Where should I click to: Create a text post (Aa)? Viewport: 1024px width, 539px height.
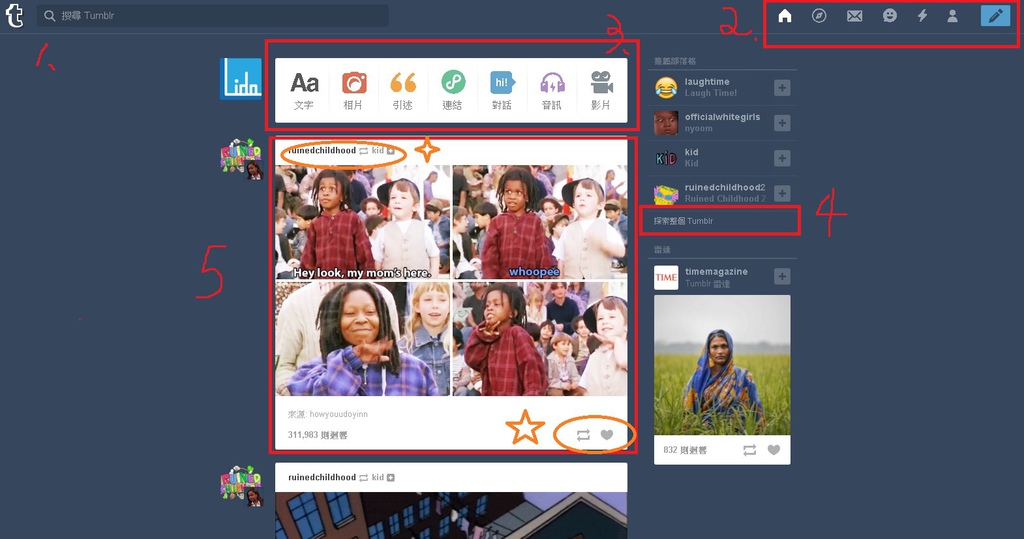304,91
